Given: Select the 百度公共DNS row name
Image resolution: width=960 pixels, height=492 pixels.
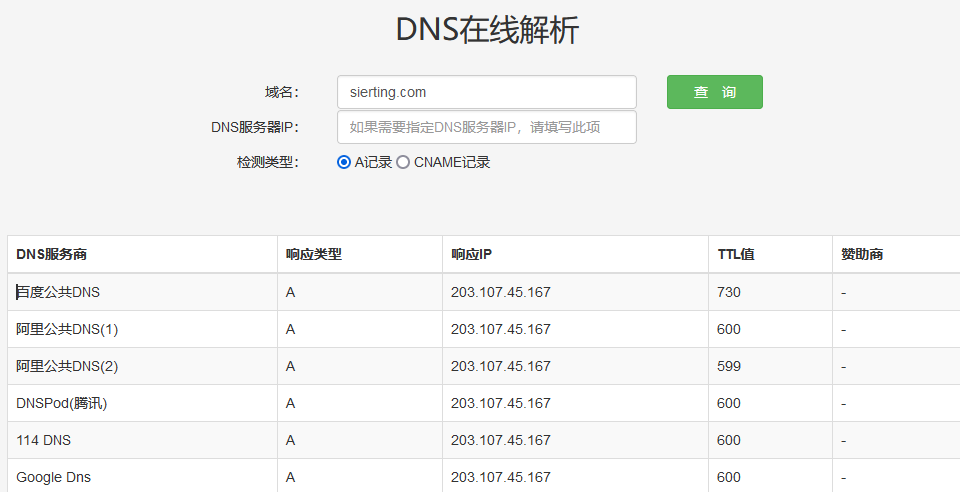Looking at the screenshot, I should tap(58, 293).
